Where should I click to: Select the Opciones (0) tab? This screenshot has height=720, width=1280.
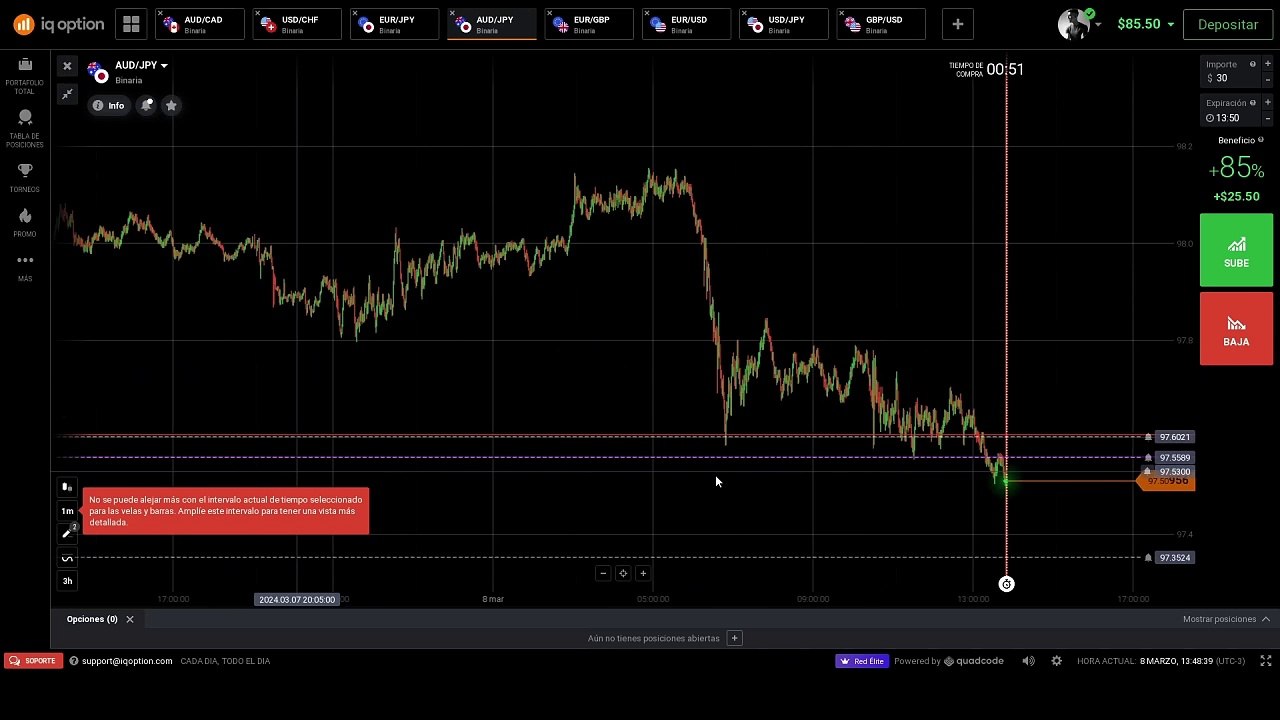click(x=92, y=619)
